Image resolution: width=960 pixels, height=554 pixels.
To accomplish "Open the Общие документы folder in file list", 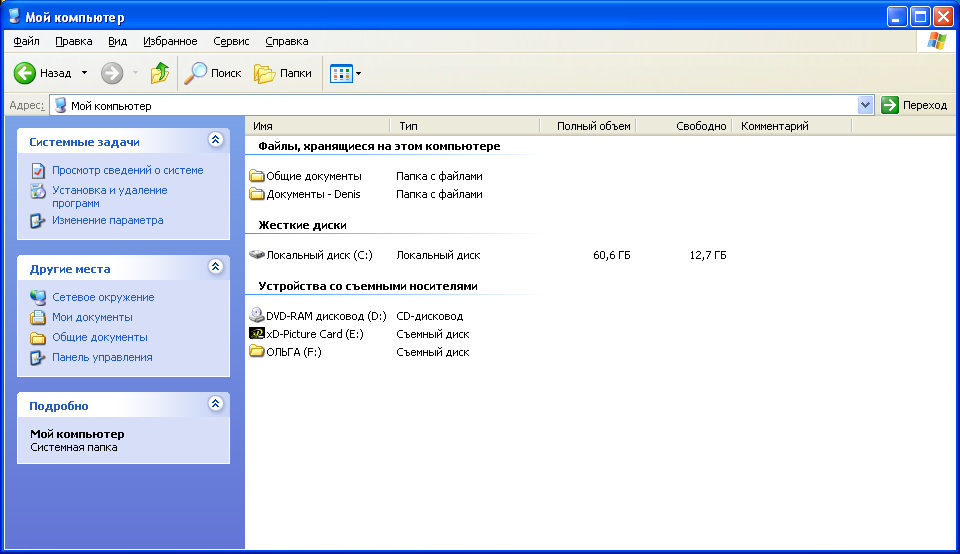I will (x=313, y=176).
